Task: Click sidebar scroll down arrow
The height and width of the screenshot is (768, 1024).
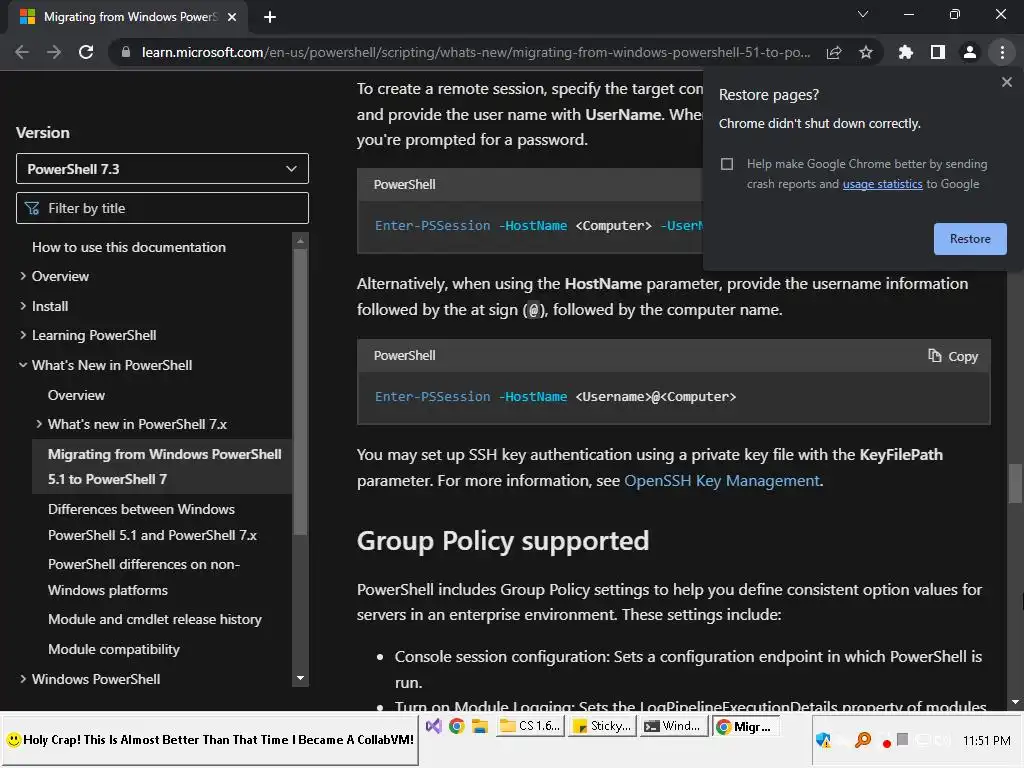Action: click(x=300, y=679)
